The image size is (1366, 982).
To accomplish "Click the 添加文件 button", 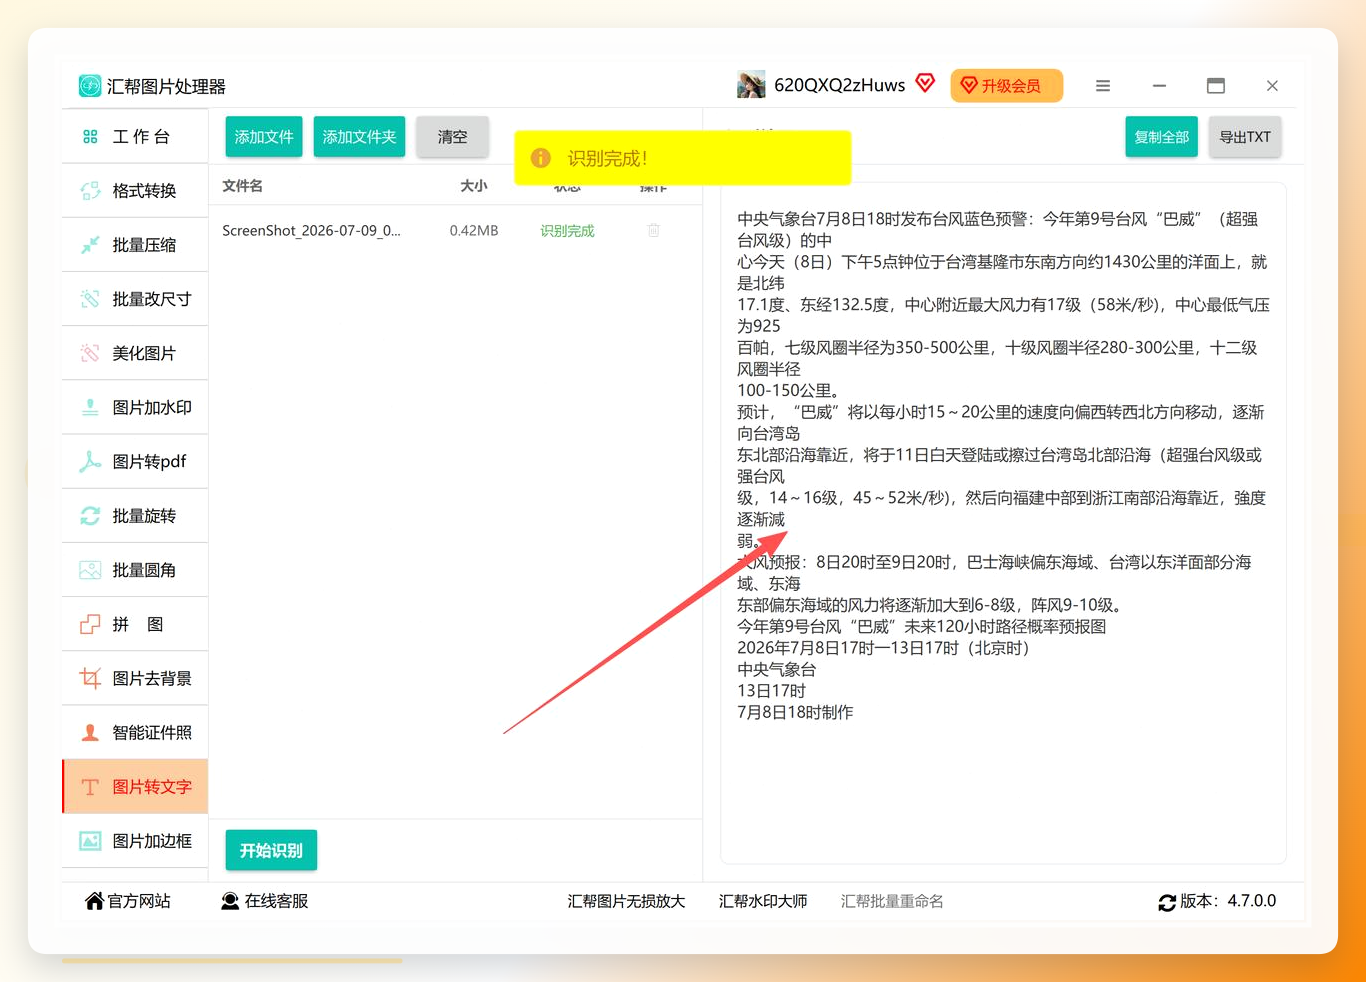I will click(x=264, y=137).
